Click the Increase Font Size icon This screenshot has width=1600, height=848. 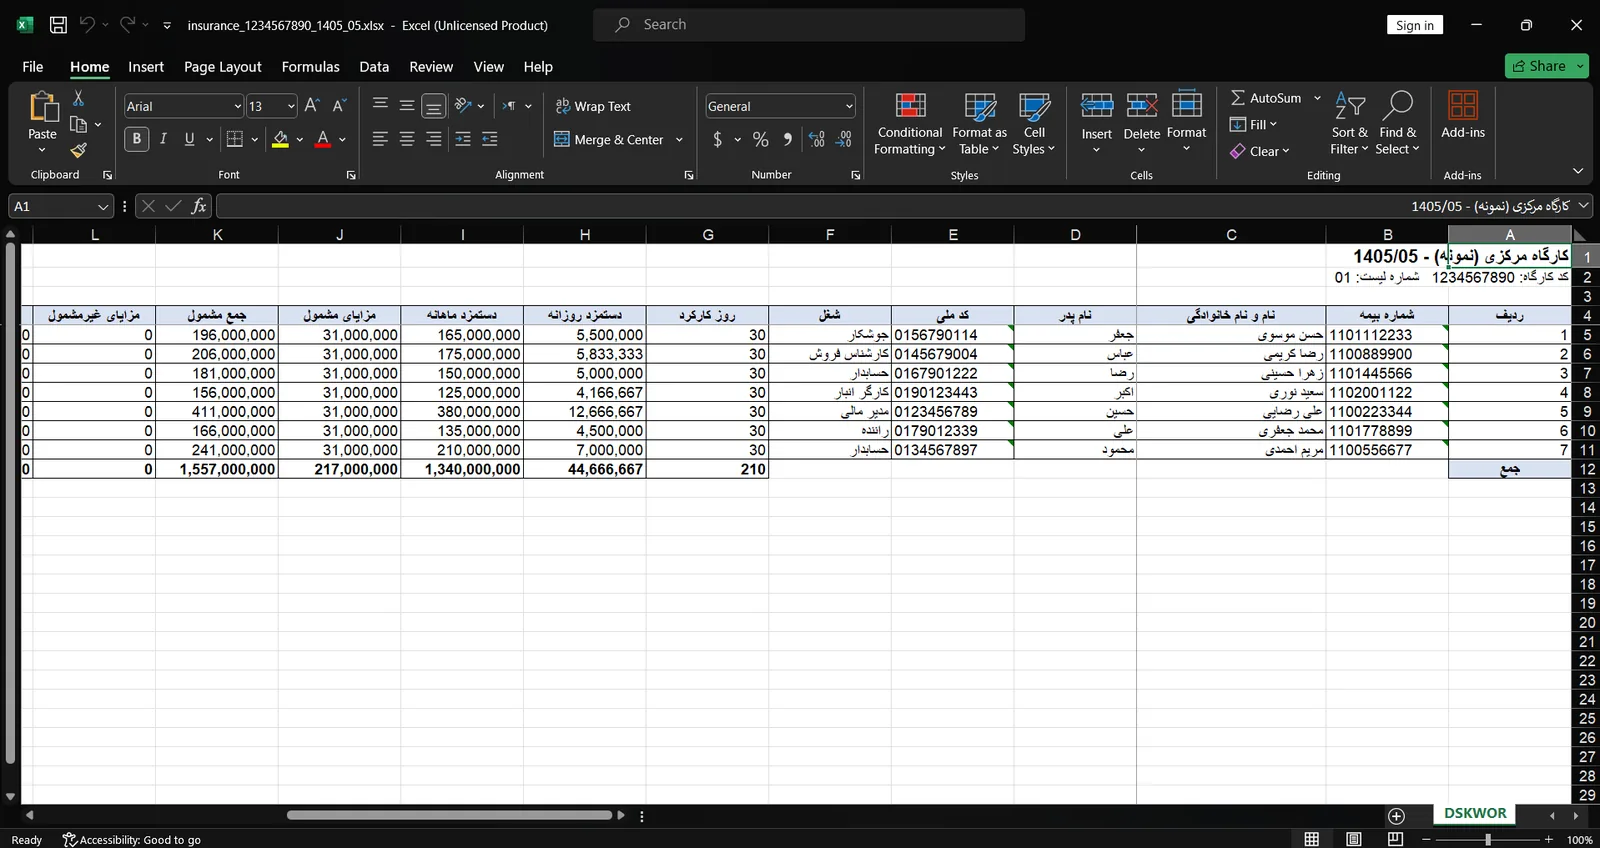312,106
